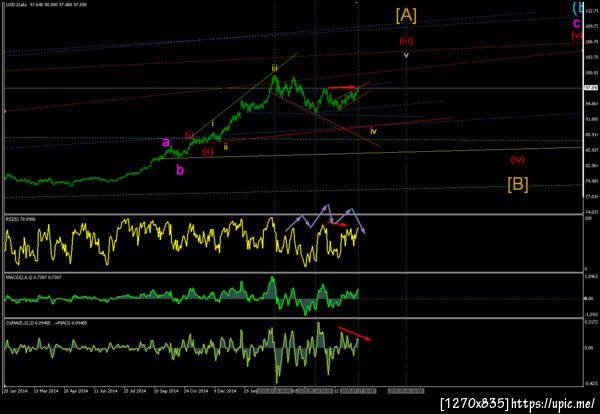The width and height of the screenshot is (600, 414).
Task: Select the orange [B] wave label
Action: click(518, 184)
